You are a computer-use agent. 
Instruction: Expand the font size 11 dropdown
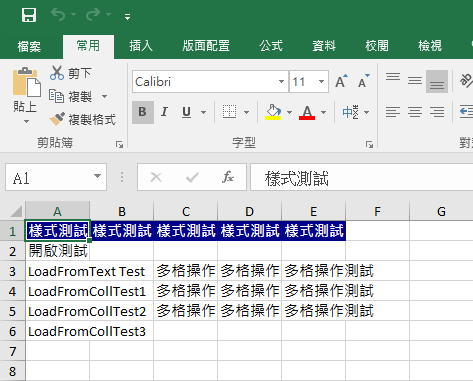[321, 81]
